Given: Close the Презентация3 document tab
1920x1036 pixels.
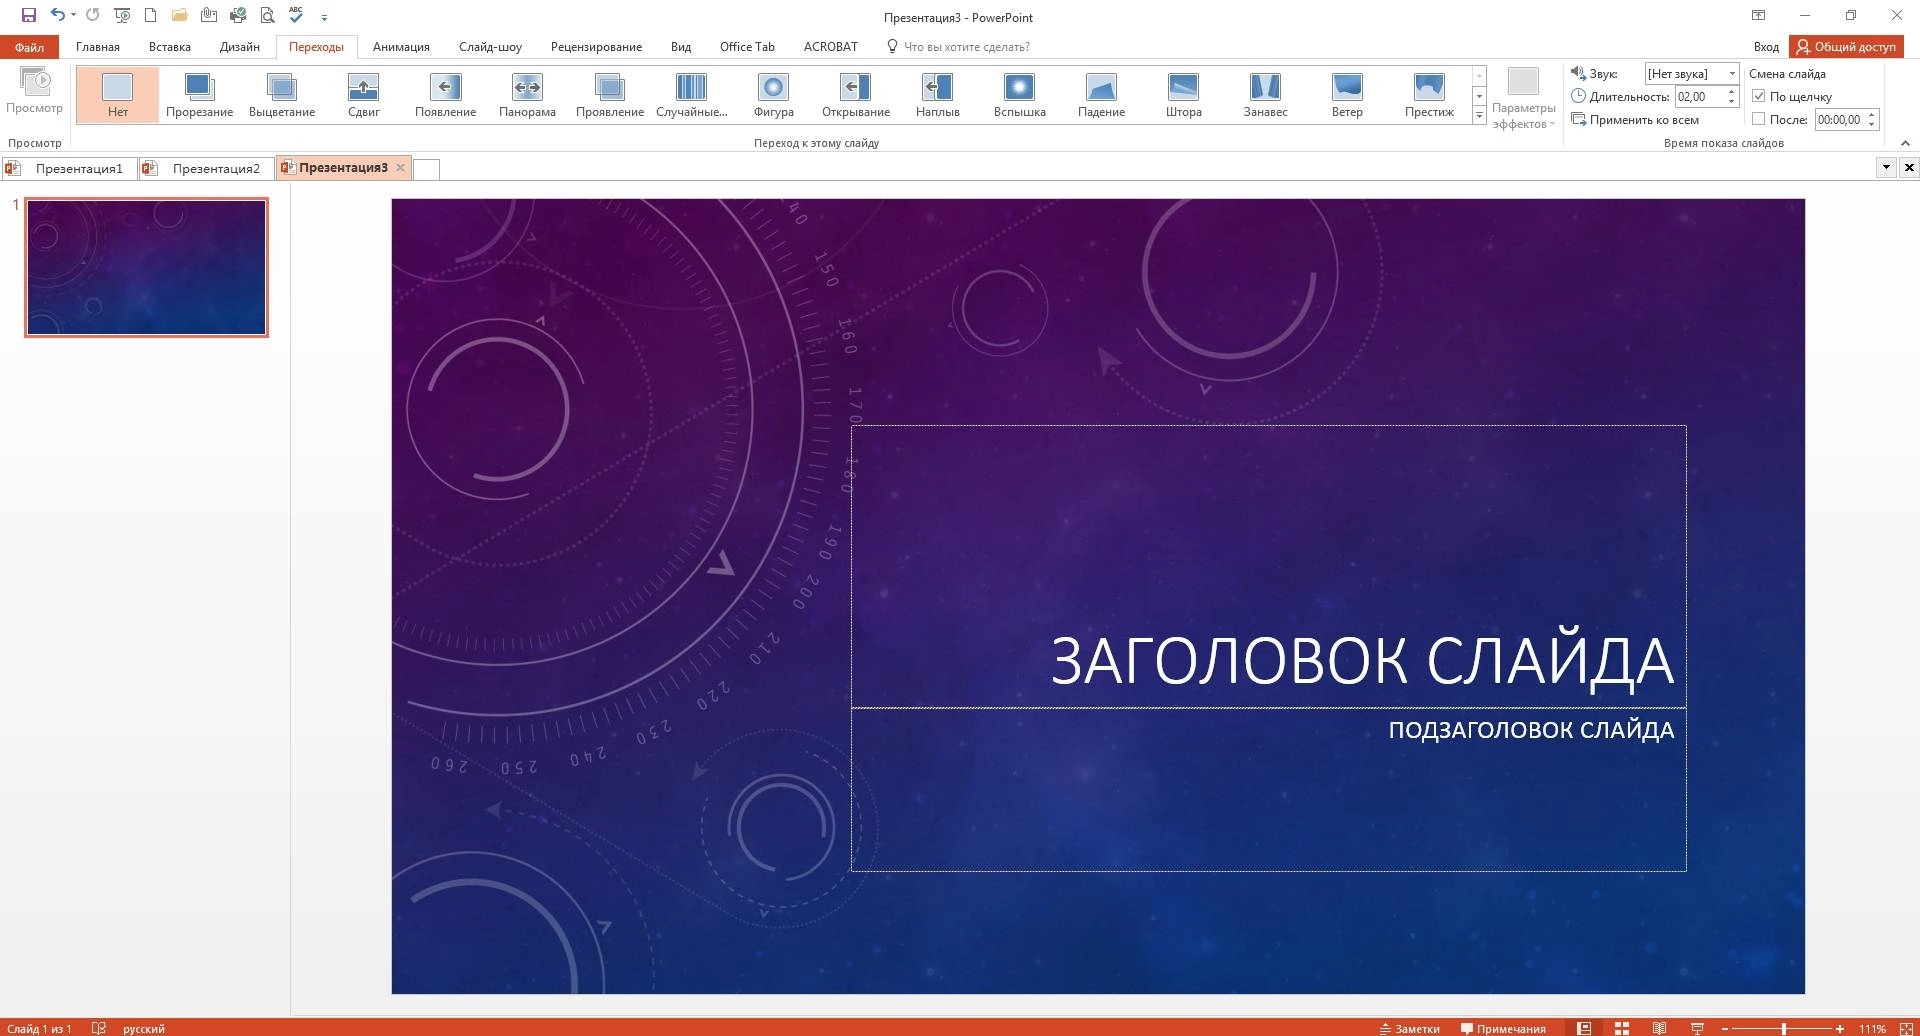Looking at the screenshot, I should [x=400, y=168].
